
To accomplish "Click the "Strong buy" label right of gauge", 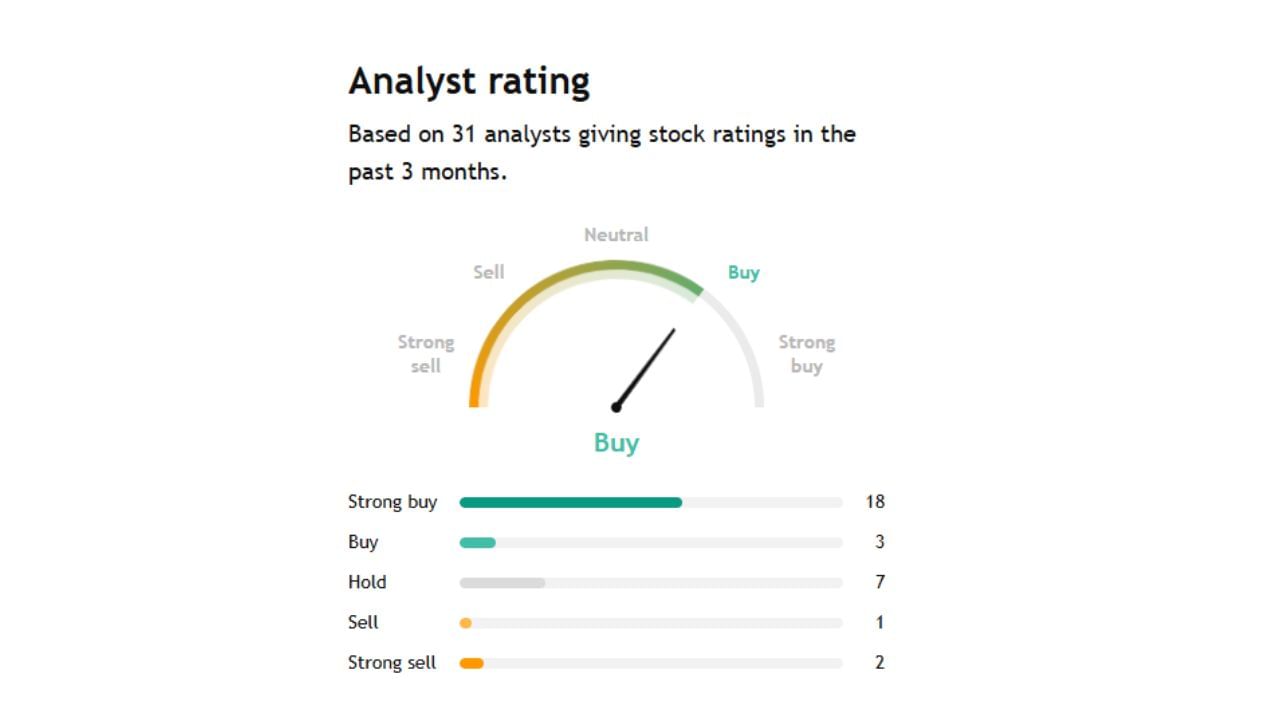I will [x=806, y=354].
